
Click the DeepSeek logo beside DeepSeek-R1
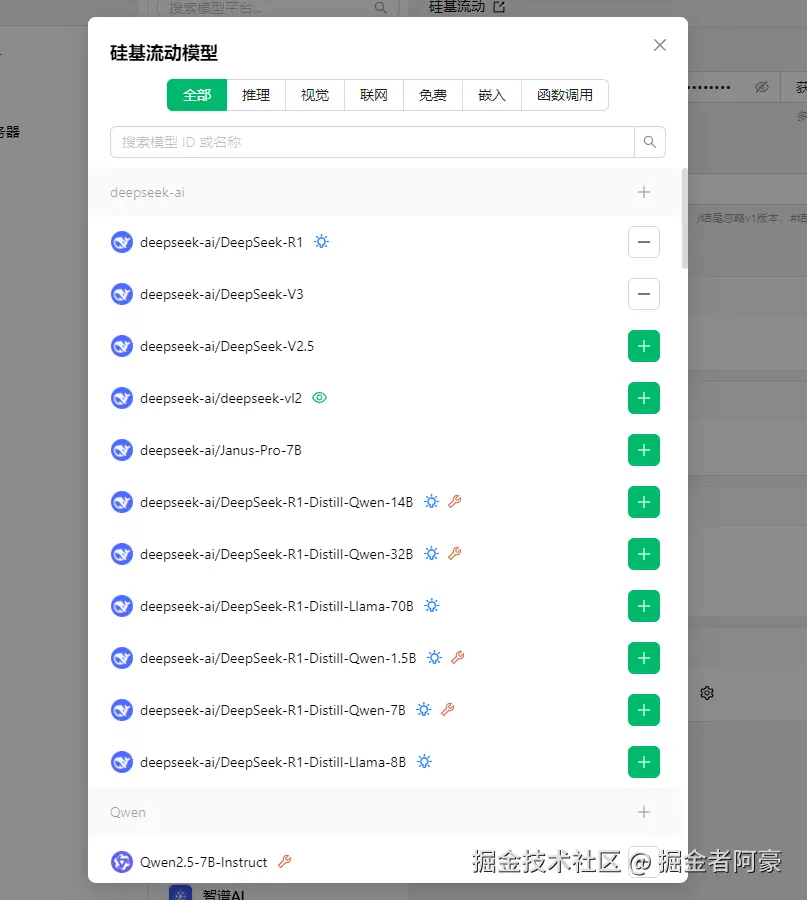tap(122, 242)
